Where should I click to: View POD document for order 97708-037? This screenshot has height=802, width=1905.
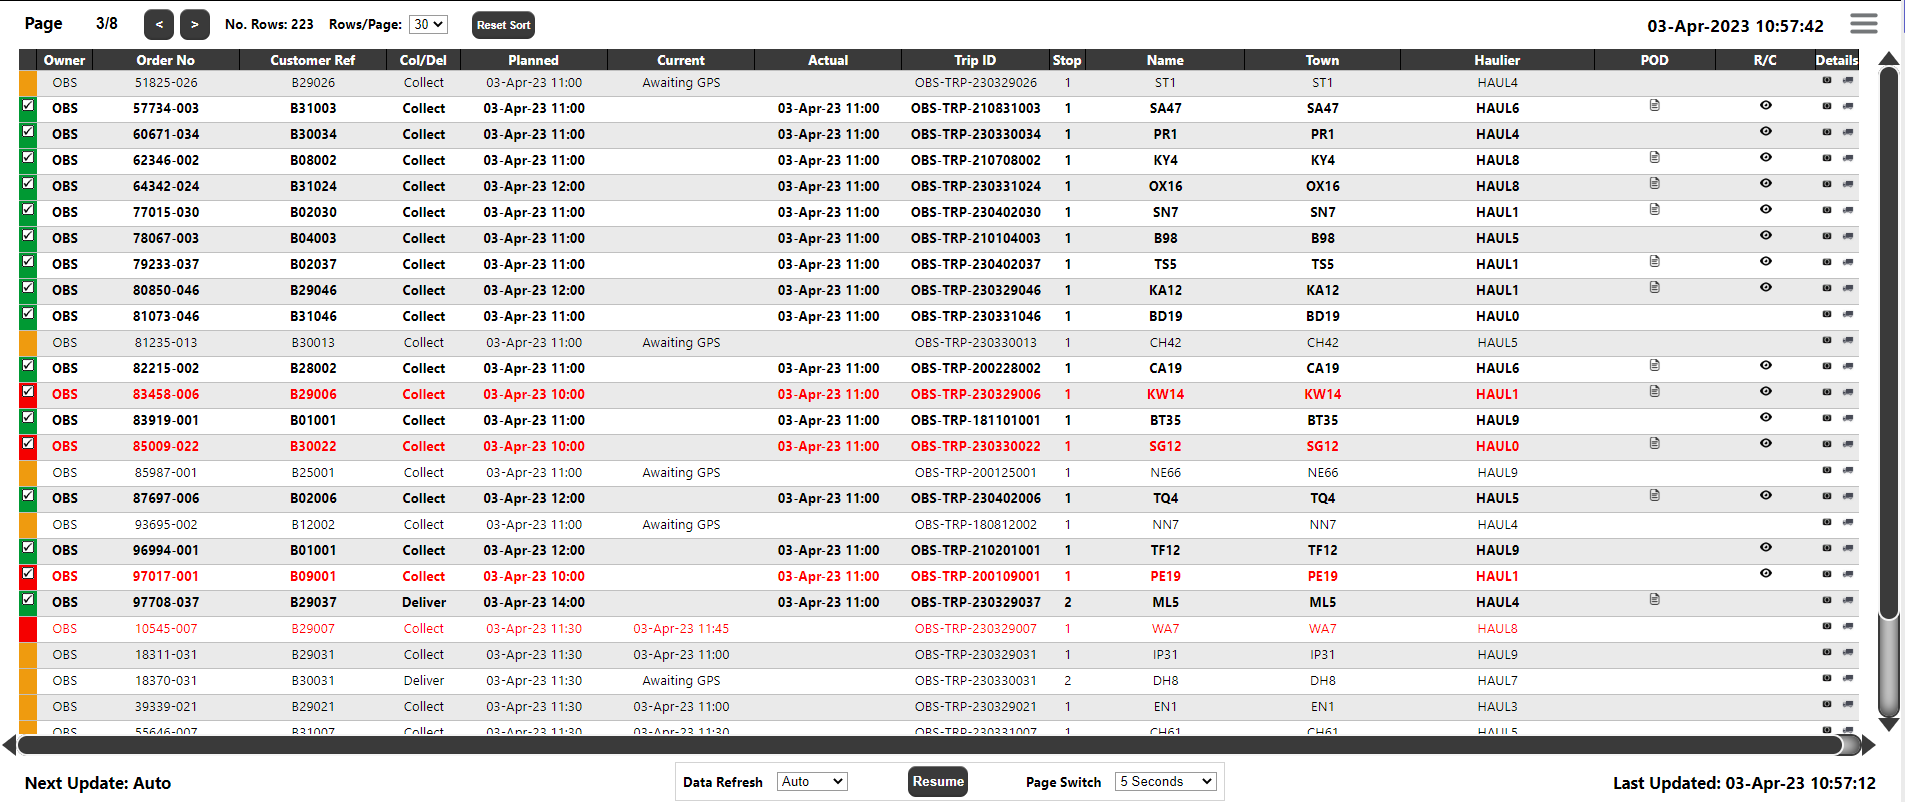pos(1655,599)
